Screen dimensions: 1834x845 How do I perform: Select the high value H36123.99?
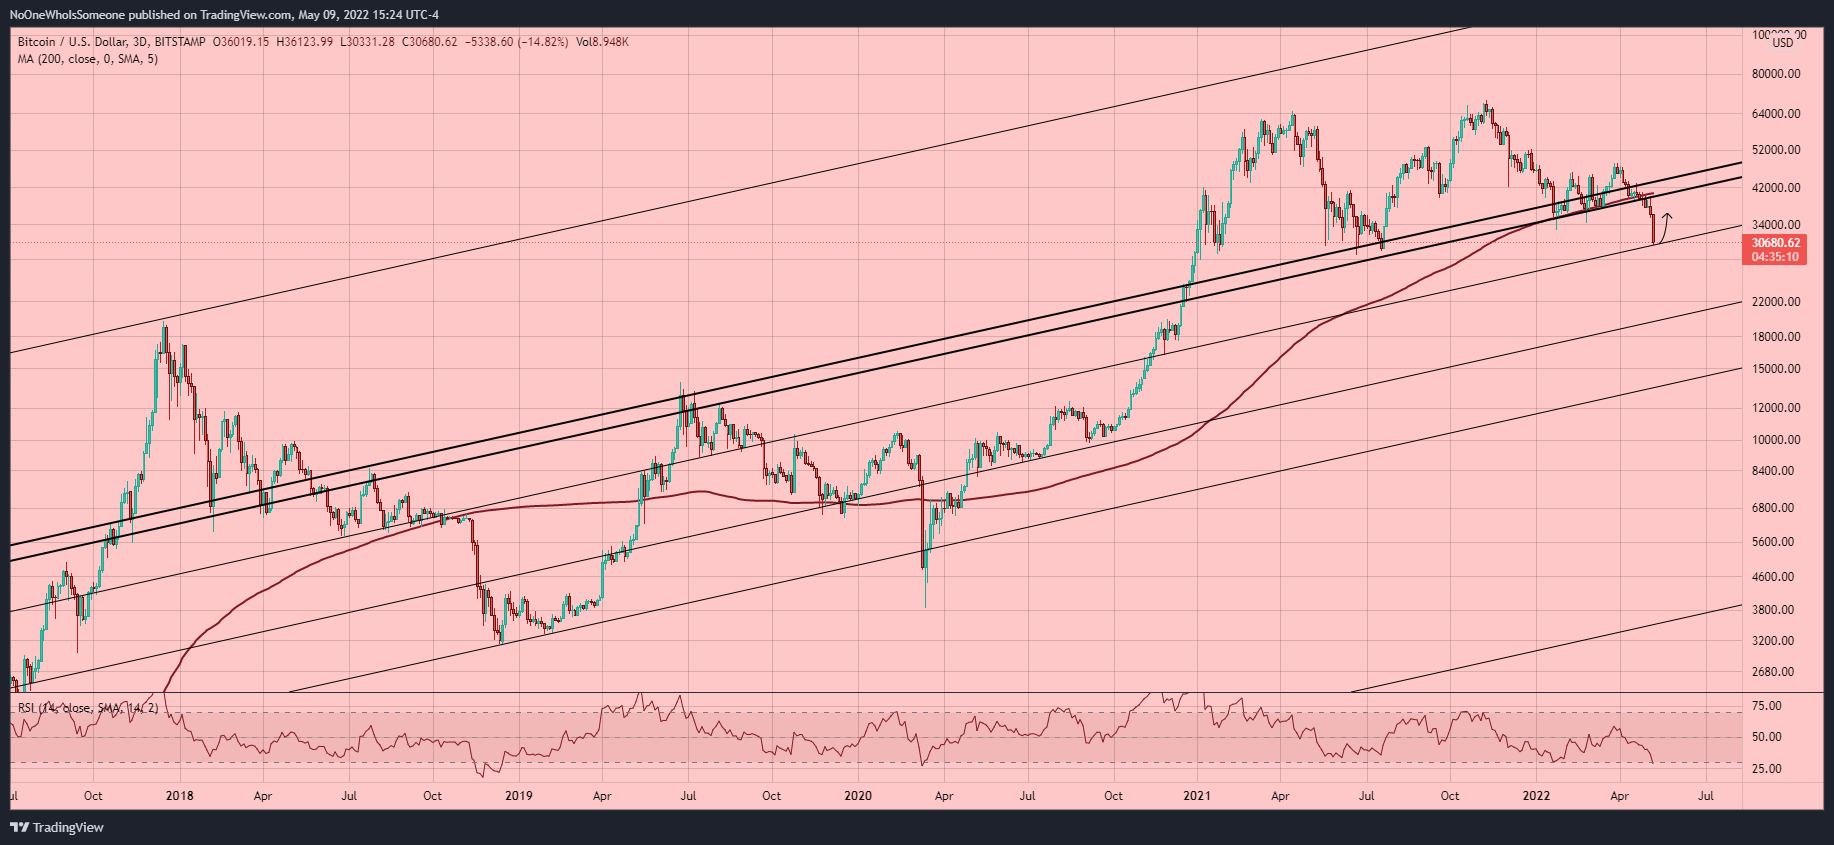point(305,42)
